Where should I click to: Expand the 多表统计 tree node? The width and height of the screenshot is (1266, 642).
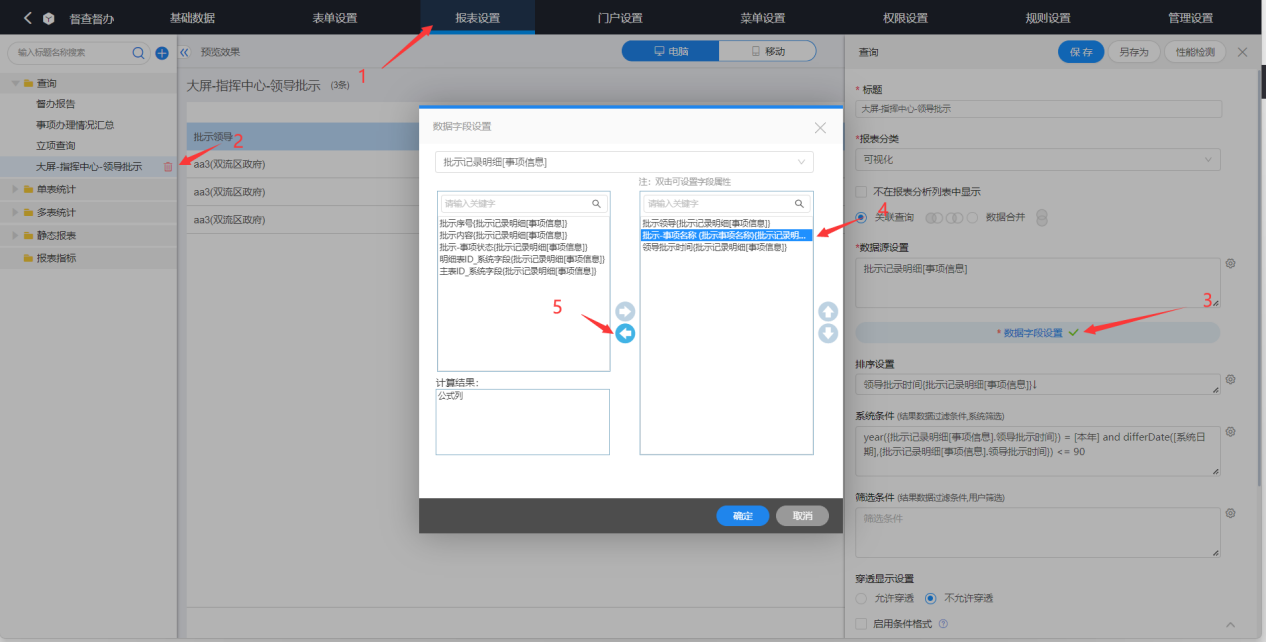point(15,212)
